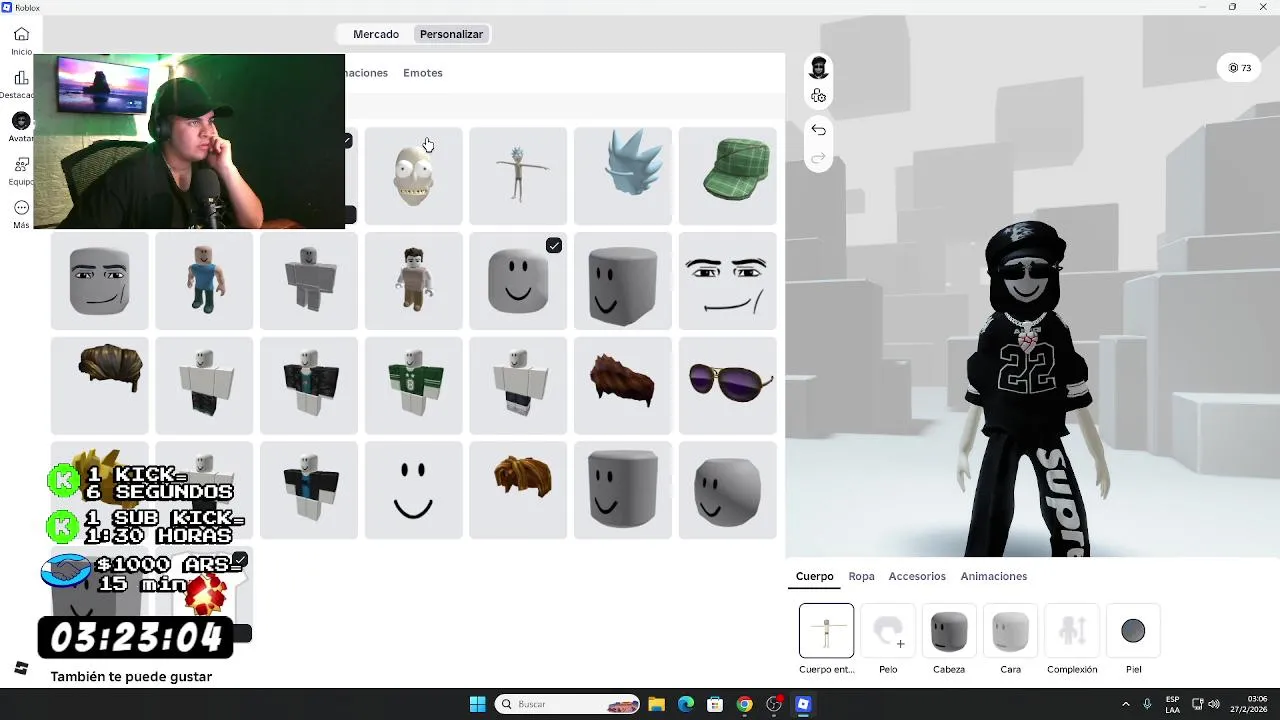Open avatar body settings gear icon
The image size is (1280, 720).
pos(819,96)
